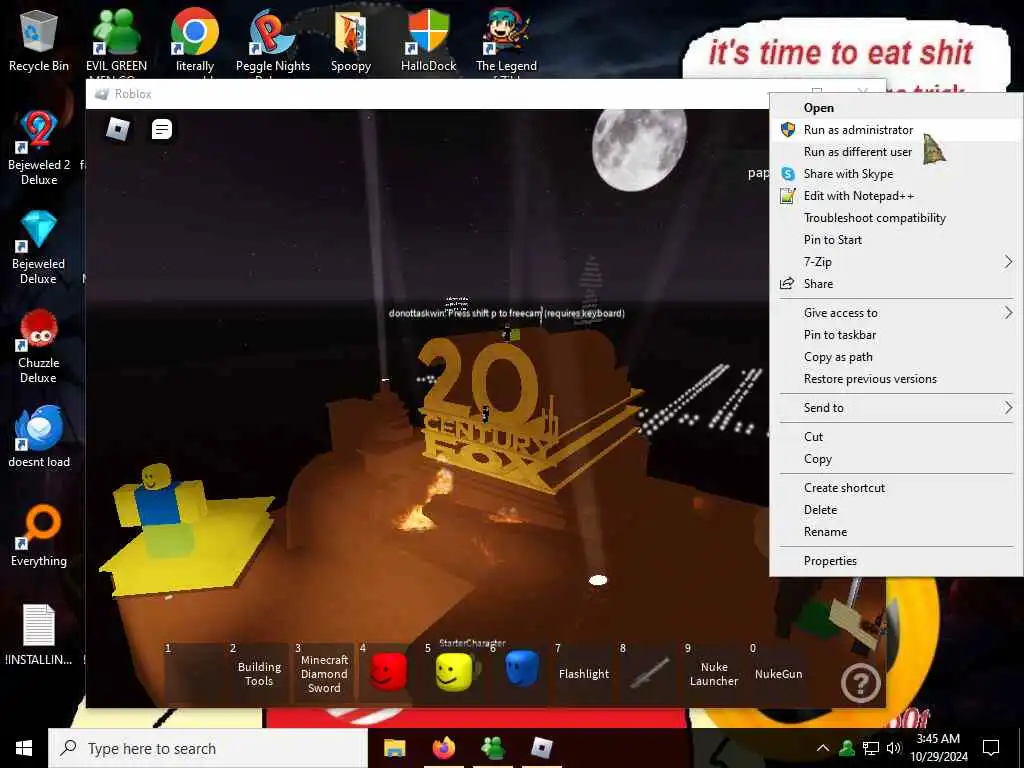The image size is (1024, 768).
Task: Select the Spoopy folder icon
Action: tap(351, 41)
